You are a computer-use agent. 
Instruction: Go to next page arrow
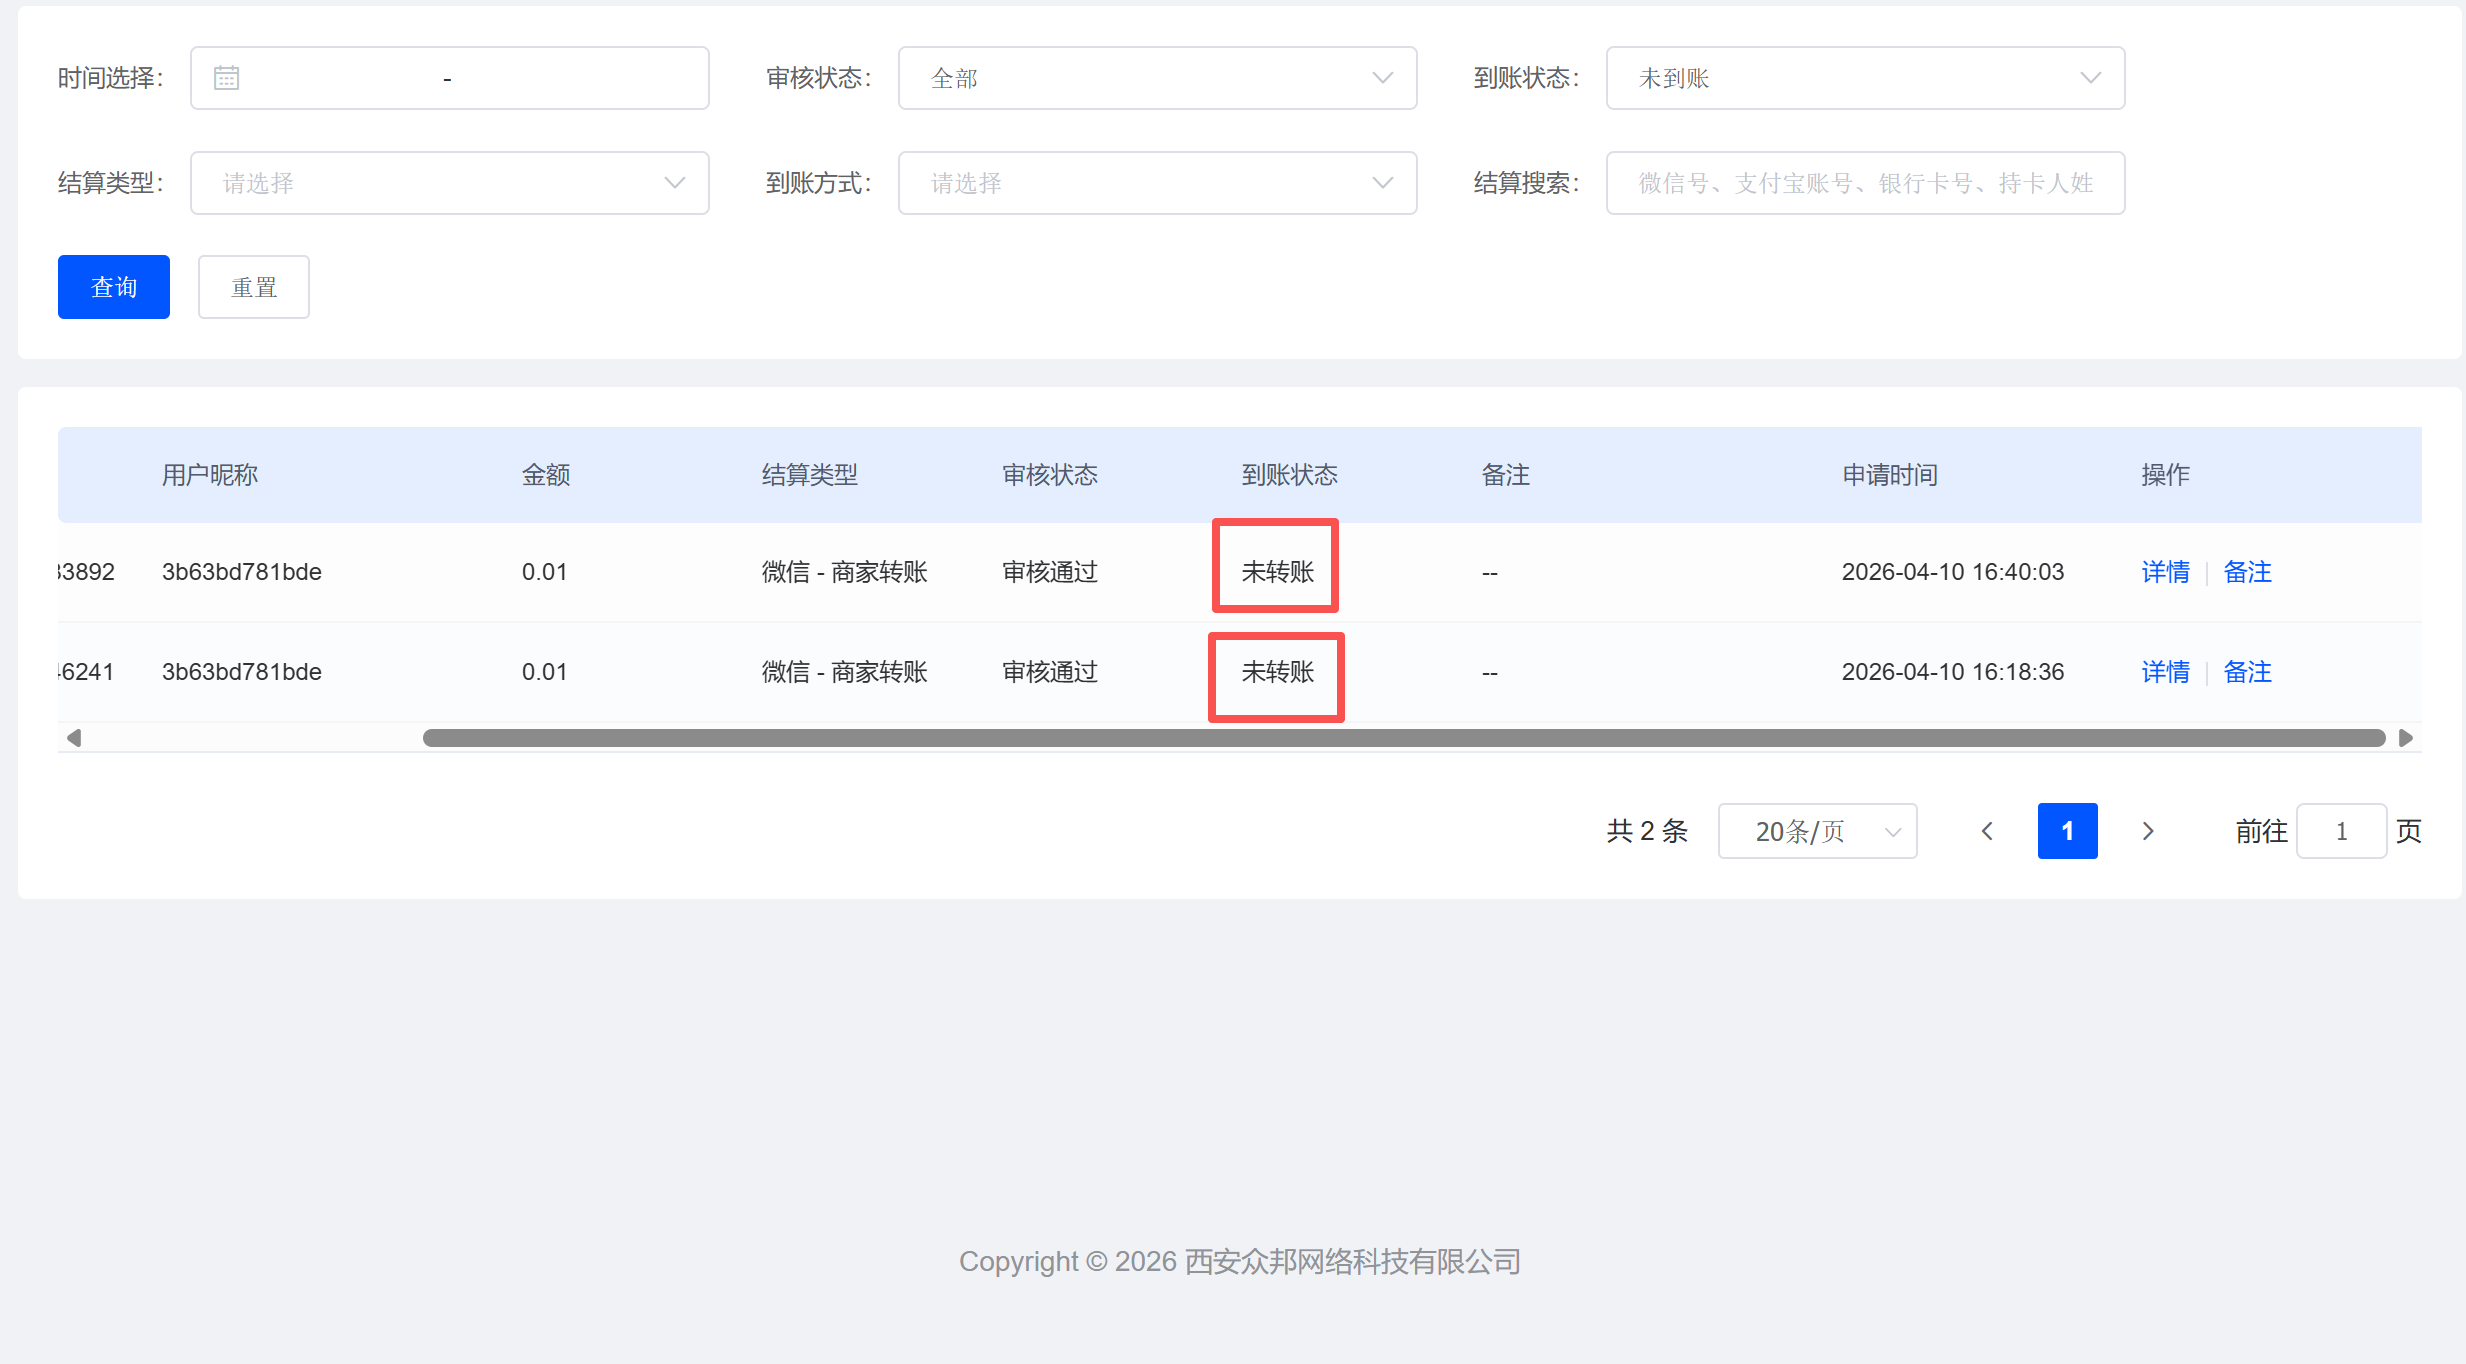(2147, 831)
